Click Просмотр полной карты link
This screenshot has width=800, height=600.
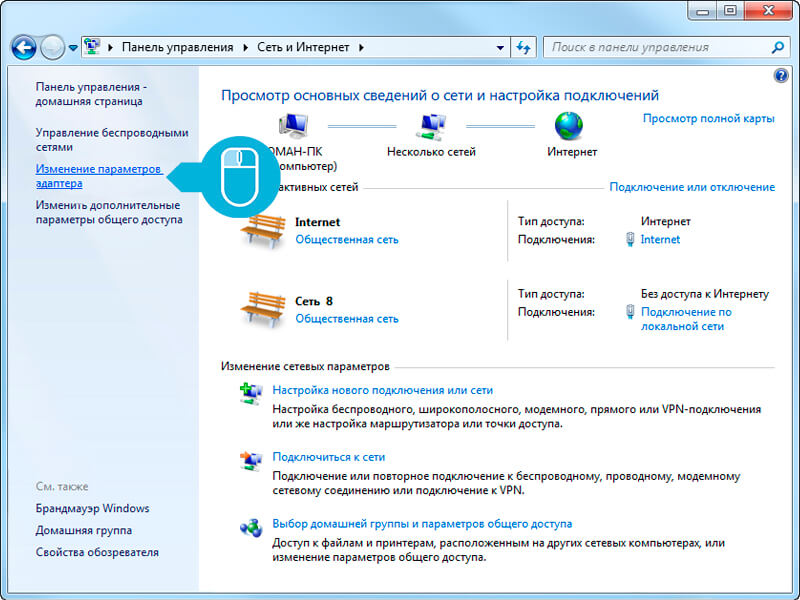pyautogui.click(x=708, y=118)
